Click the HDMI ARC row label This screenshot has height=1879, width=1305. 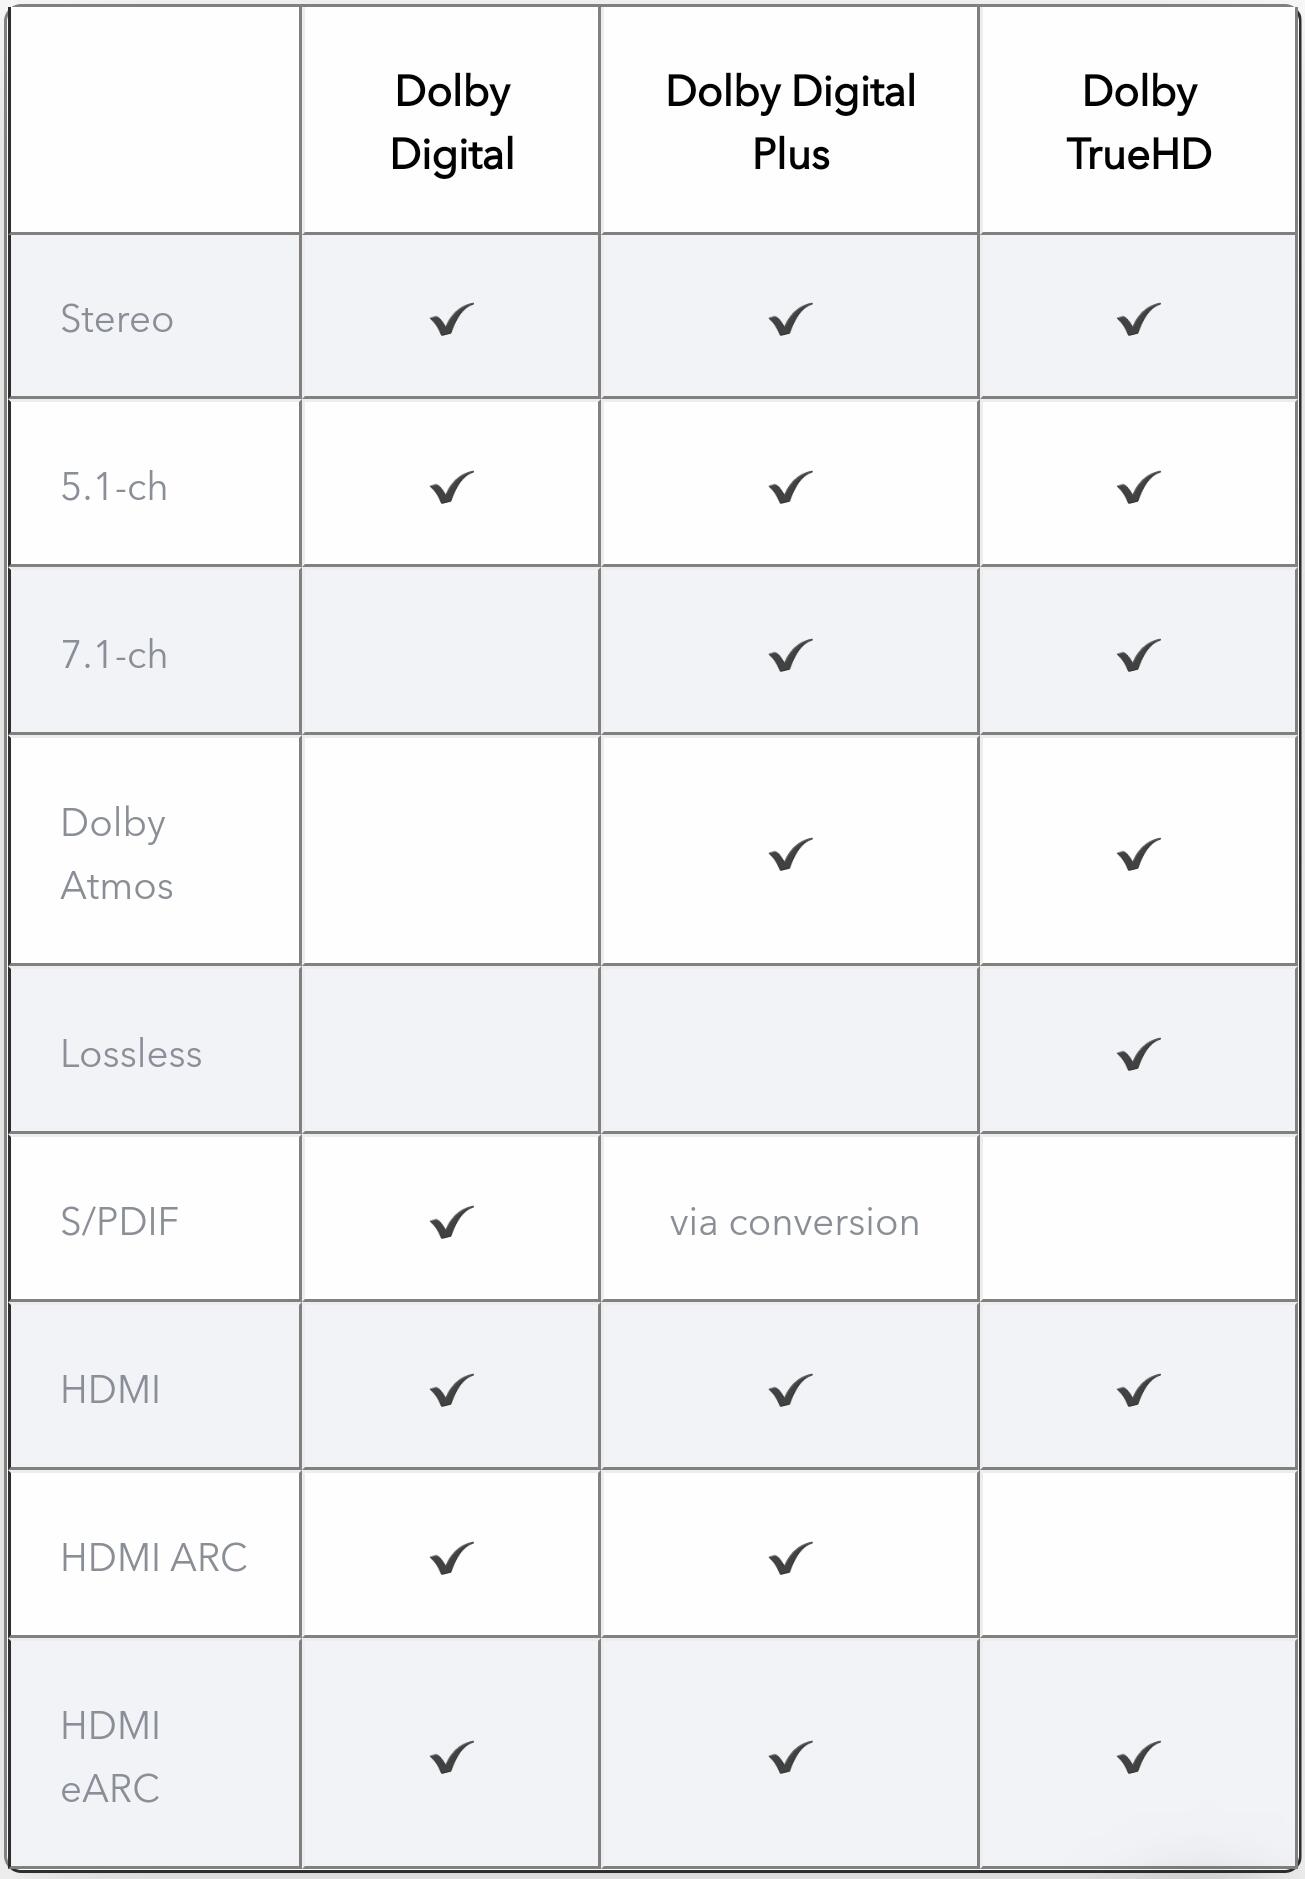153,1558
